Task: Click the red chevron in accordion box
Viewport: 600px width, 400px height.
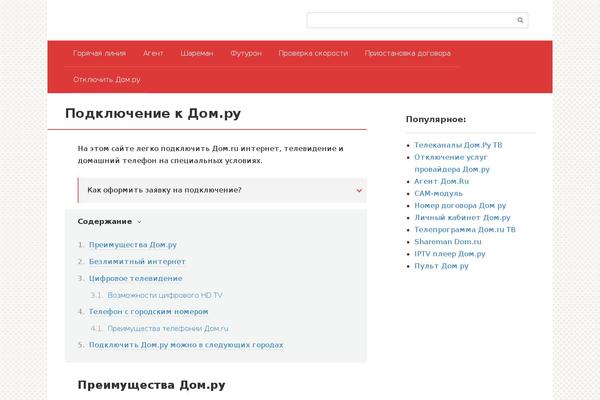Action: (x=359, y=190)
